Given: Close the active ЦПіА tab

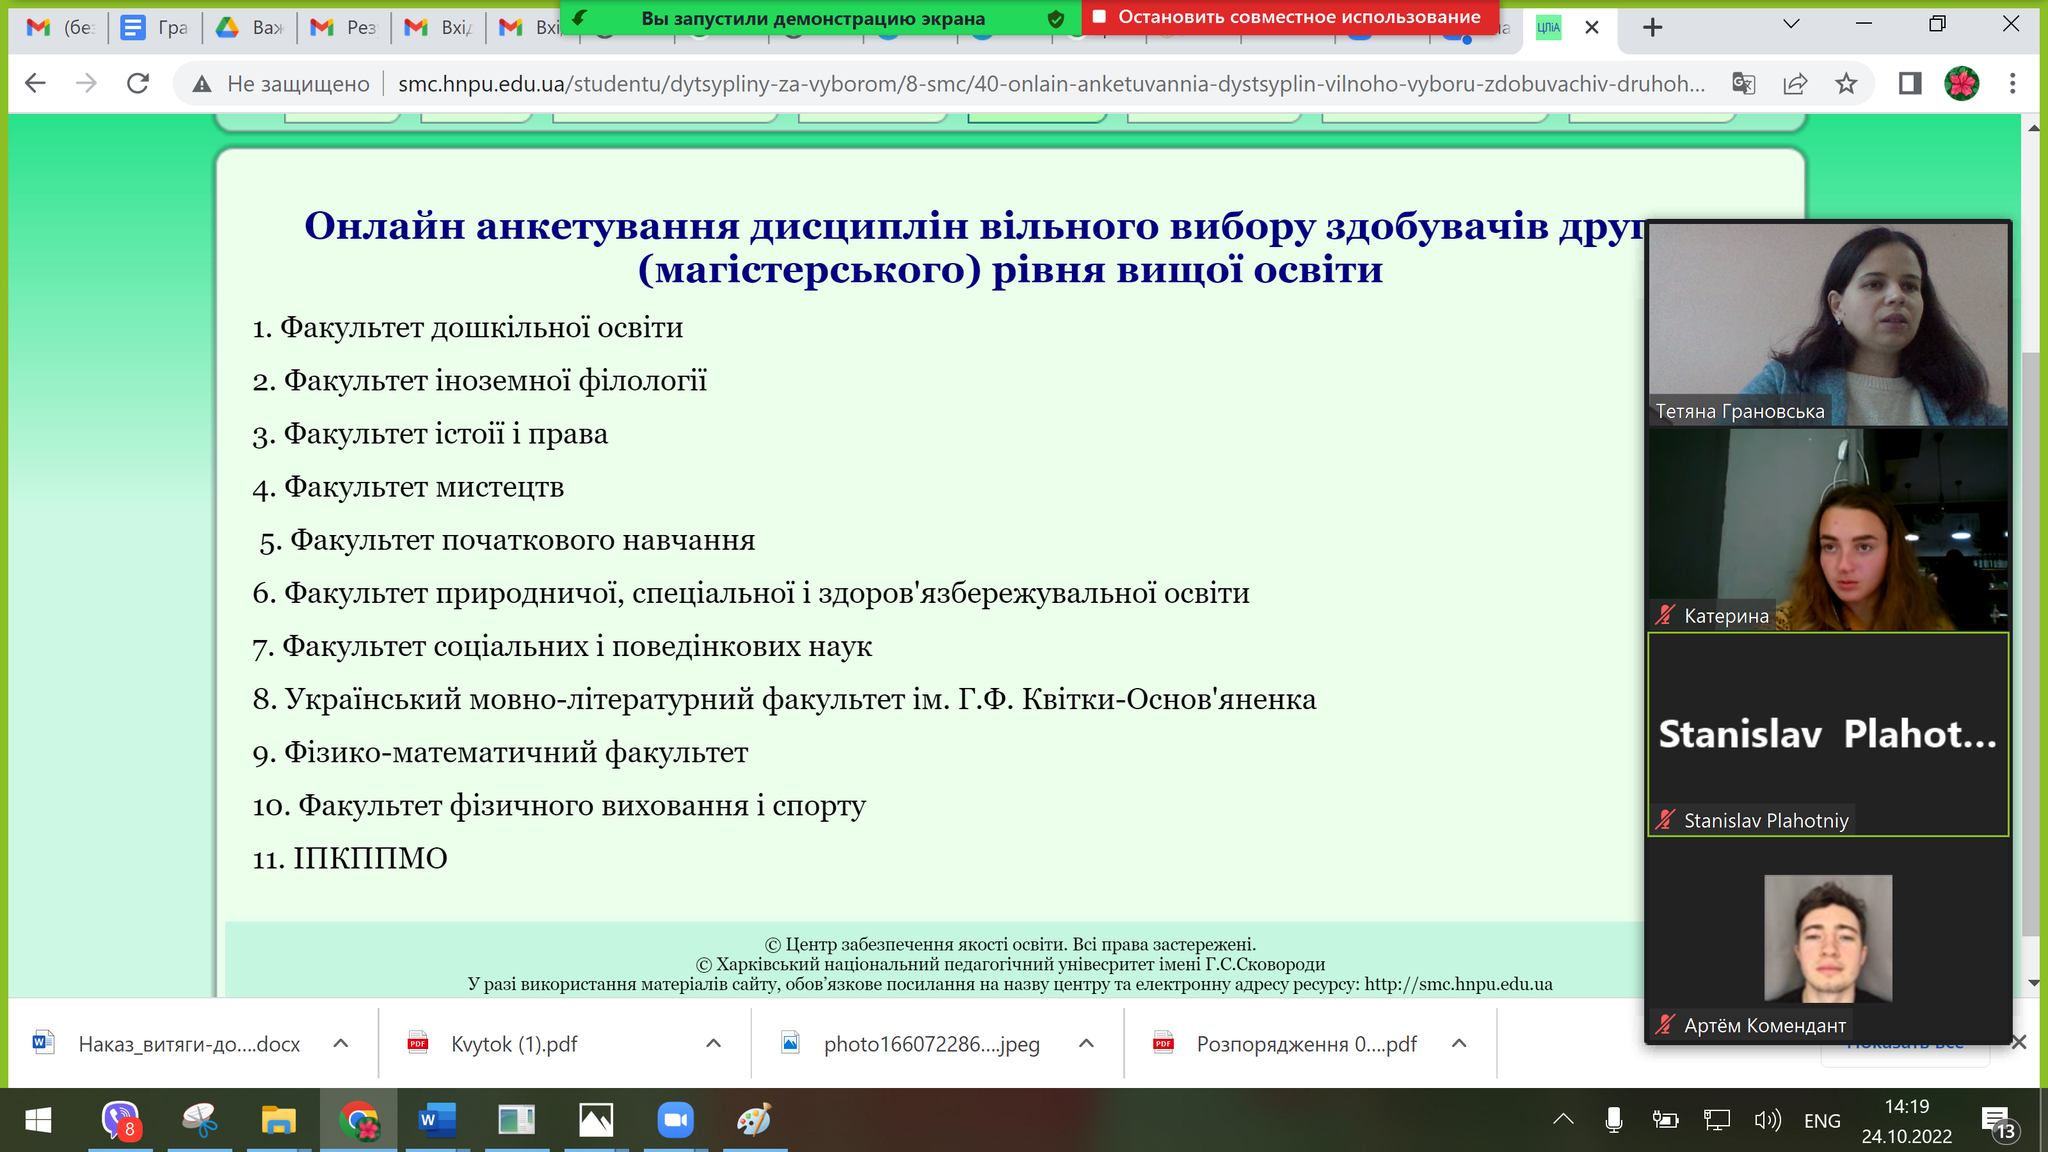Looking at the screenshot, I should tap(1592, 27).
